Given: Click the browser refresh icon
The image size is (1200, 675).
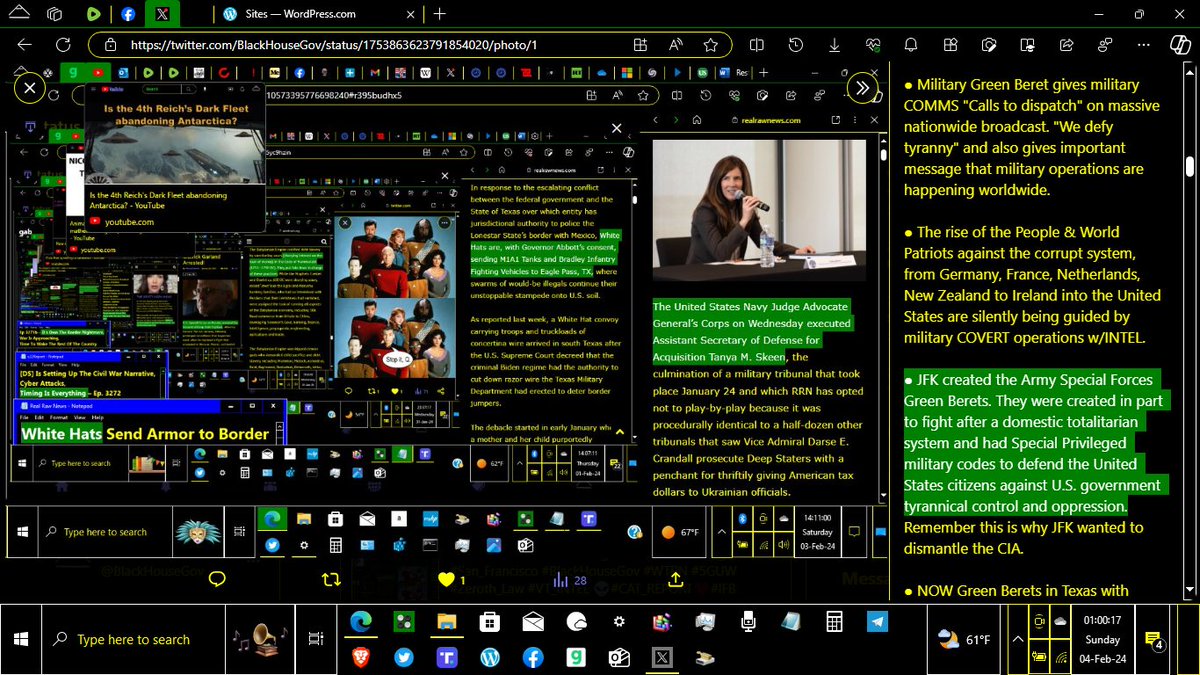Looking at the screenshot, I should 63,45.
